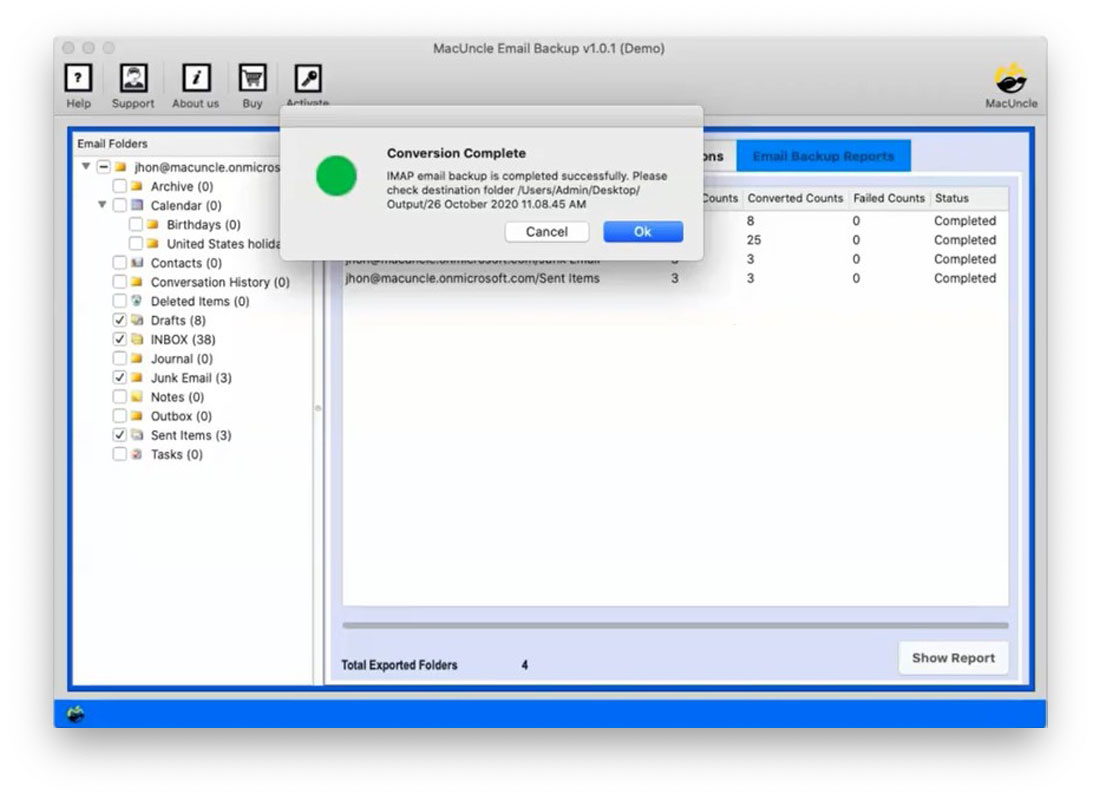
Task: Uncheck the Drafts (8) checkbox
Action: (120, 320)
